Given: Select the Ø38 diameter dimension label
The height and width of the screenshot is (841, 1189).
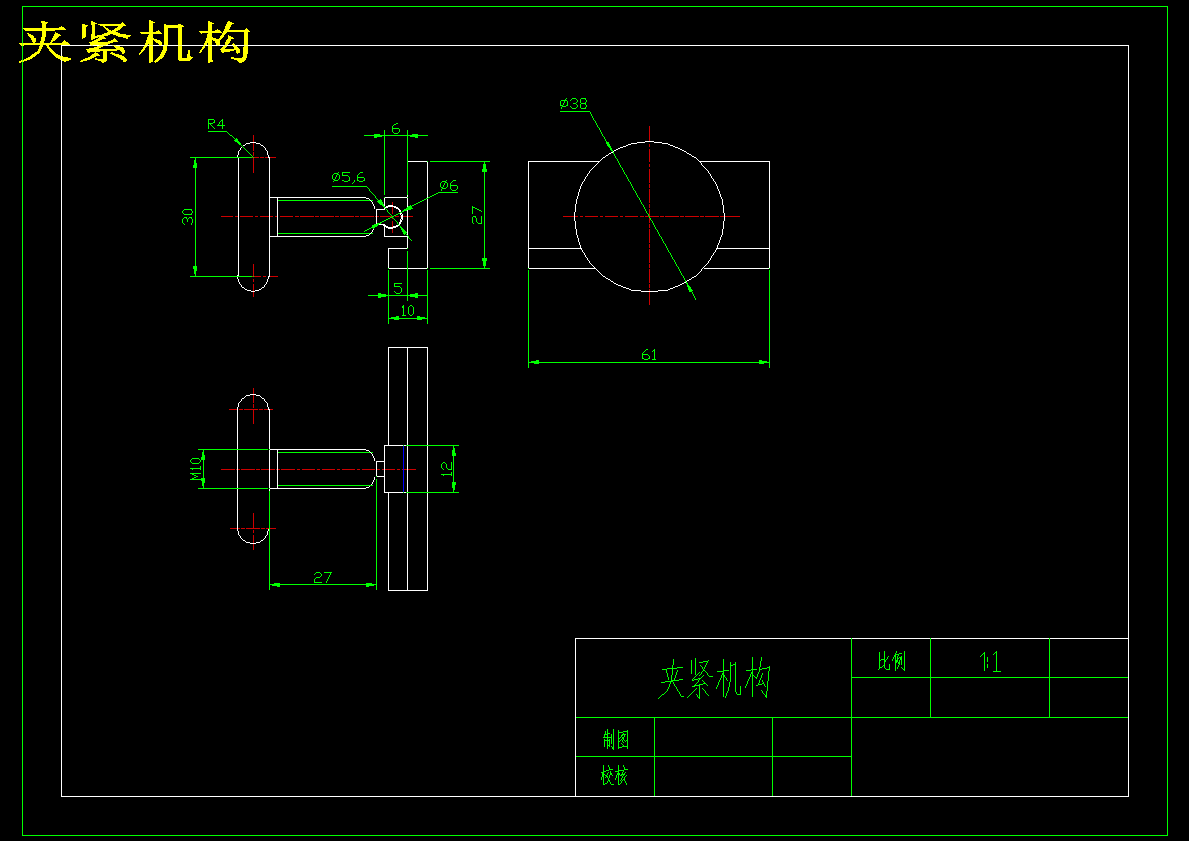Looking at the screenshot, I should pos(575,101).
